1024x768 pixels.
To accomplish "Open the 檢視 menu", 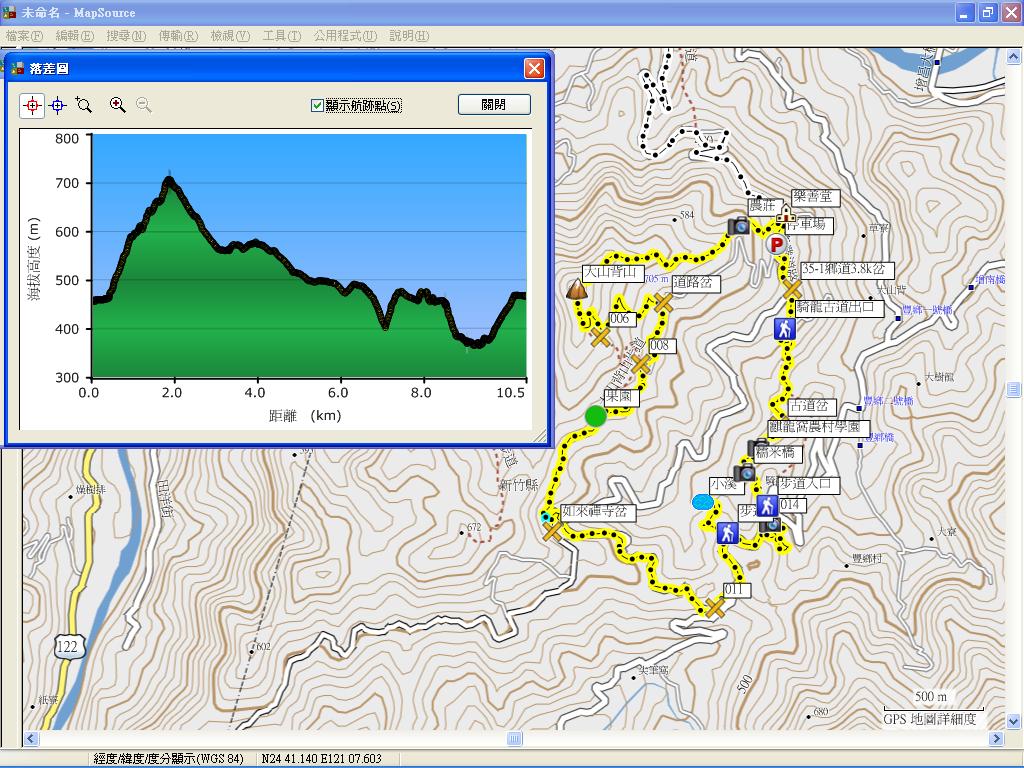I will coord(230,35).
